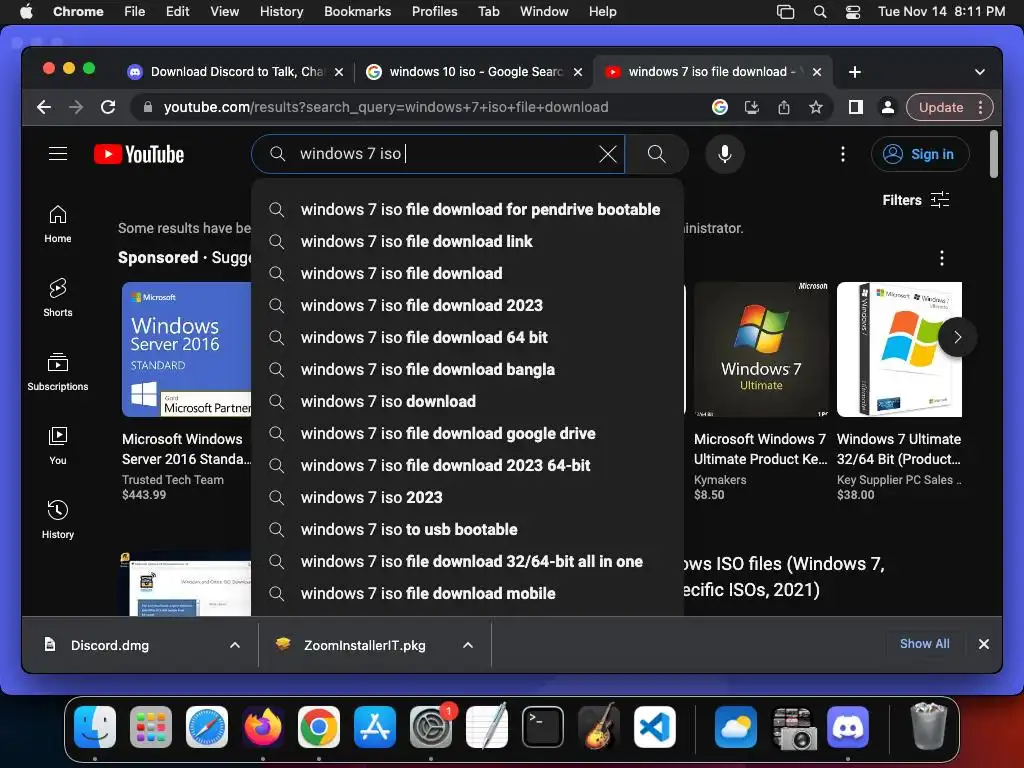Open Terminal from the Dock
Screen dimensions: 1024x768
coord(543,727)
